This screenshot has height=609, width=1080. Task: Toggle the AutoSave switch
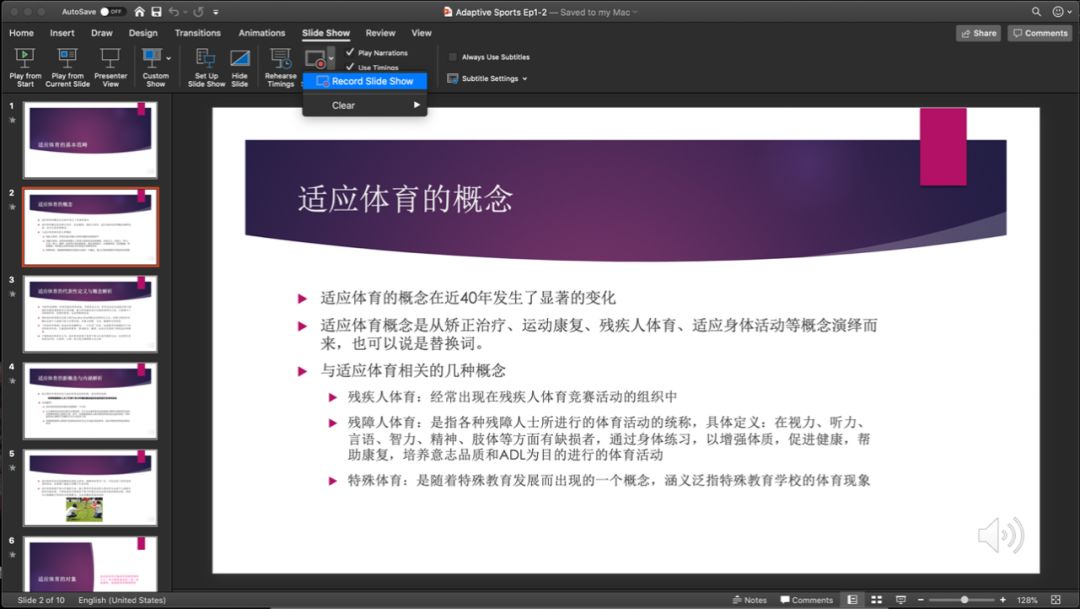112,11
